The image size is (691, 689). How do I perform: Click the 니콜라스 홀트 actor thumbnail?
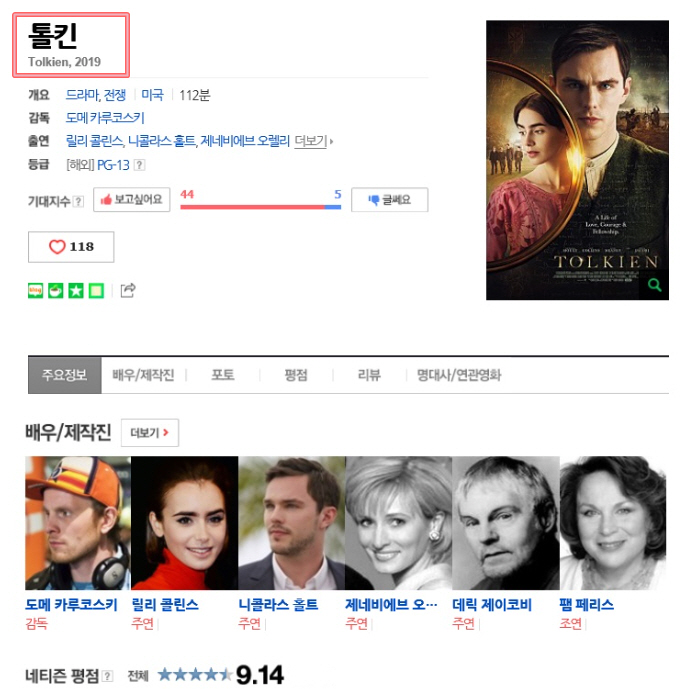(x=292, y=523)
